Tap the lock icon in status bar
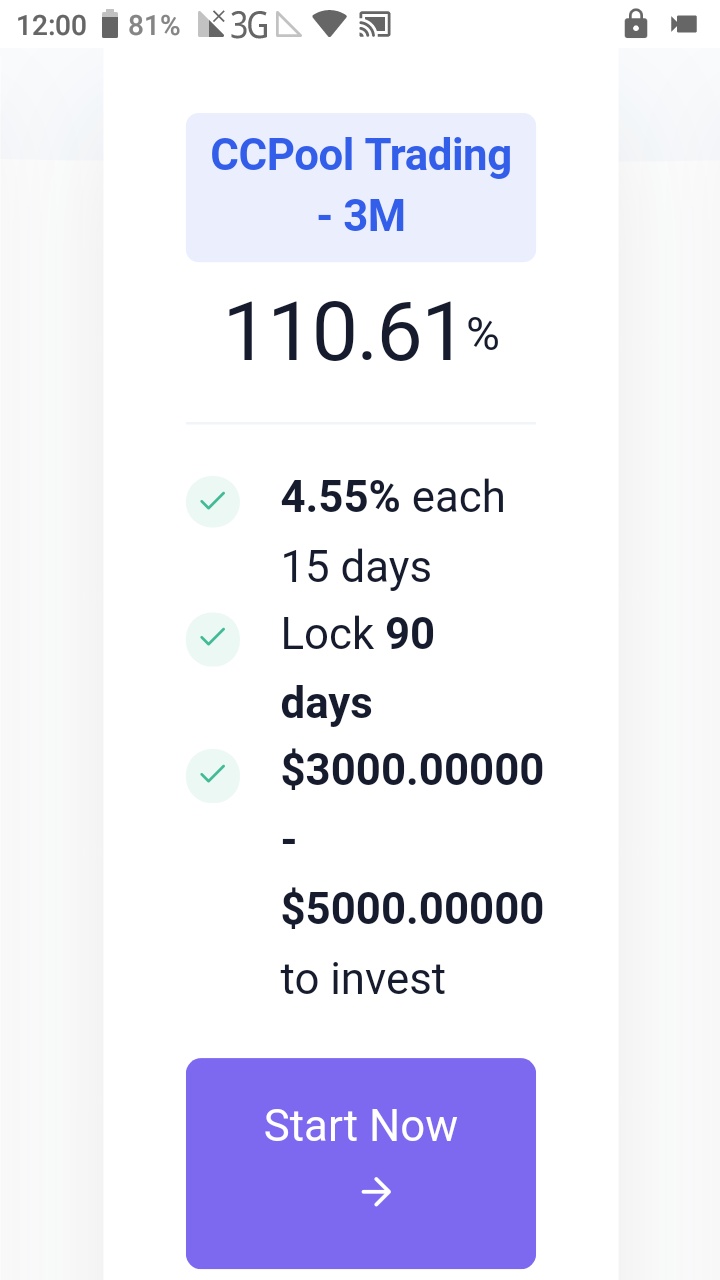The image size is (720, 1280). click(635, 24)
